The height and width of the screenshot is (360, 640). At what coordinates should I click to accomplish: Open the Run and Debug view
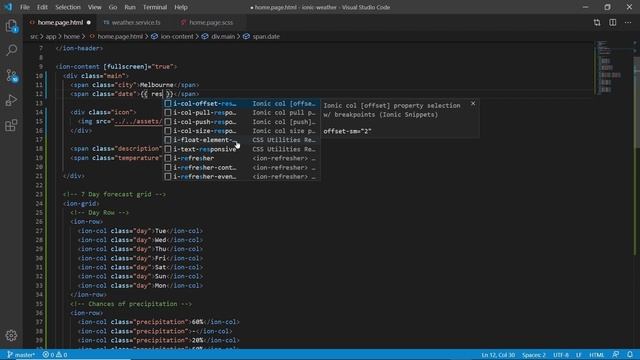click(11, 100)
